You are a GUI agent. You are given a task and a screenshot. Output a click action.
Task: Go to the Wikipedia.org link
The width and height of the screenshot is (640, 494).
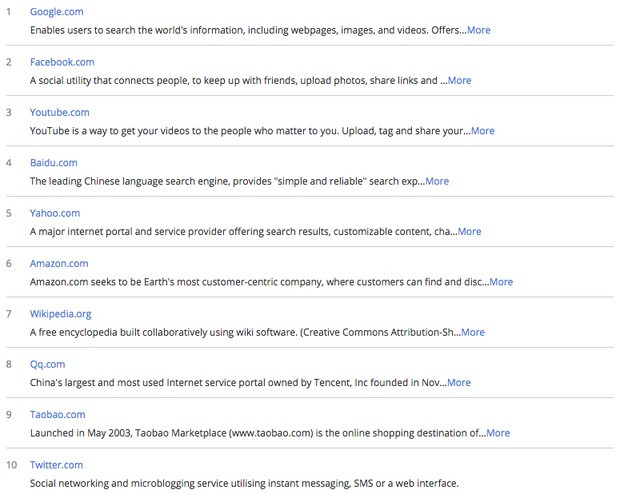[60, 314]
